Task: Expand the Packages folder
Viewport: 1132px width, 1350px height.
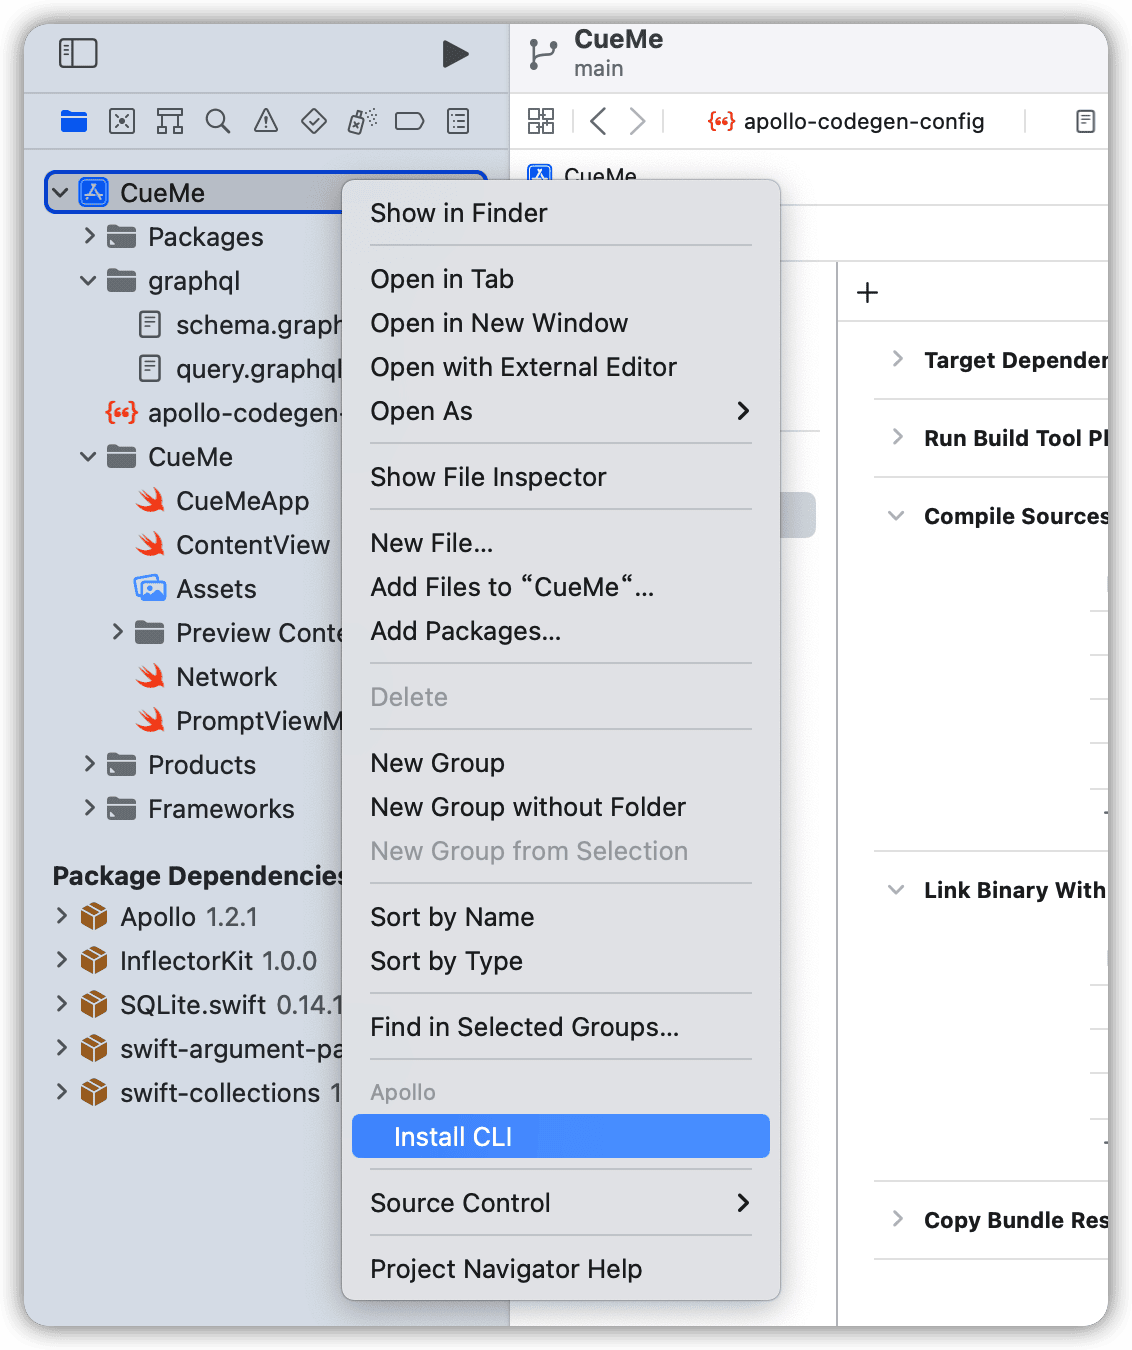Action: point(89,236)
